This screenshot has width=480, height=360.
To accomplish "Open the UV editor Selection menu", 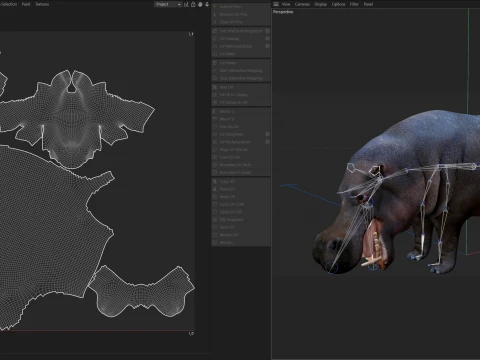I will coord(9,4).
